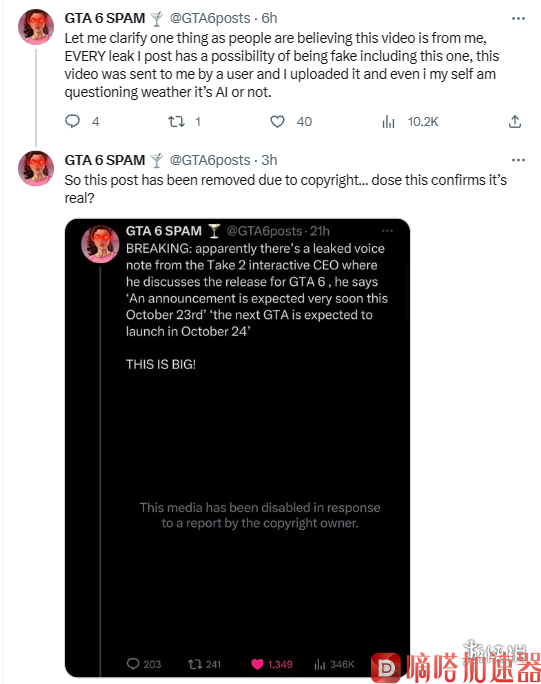Like the 6h tweet with 40 likes
541x684 pixels.
(x=277, y=121)
